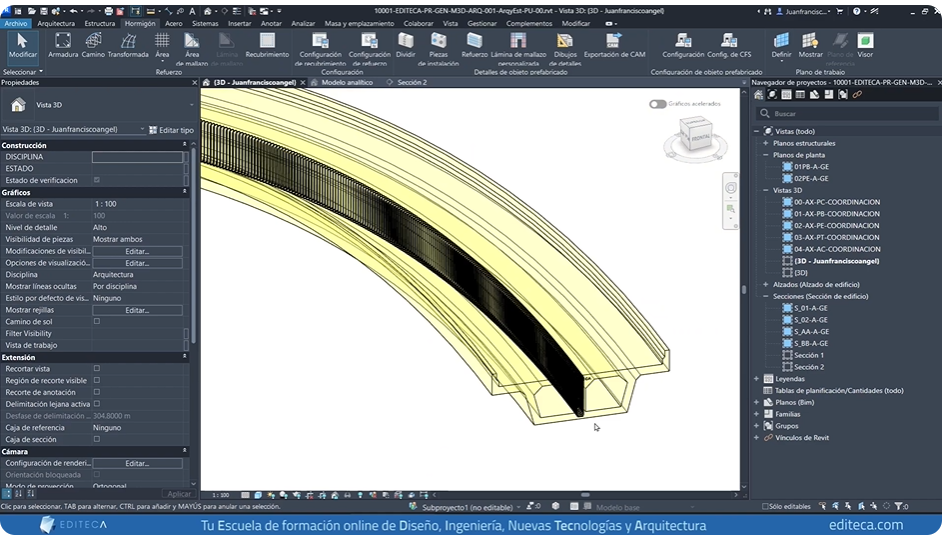Click the Editar tipo button

[172, 130]
